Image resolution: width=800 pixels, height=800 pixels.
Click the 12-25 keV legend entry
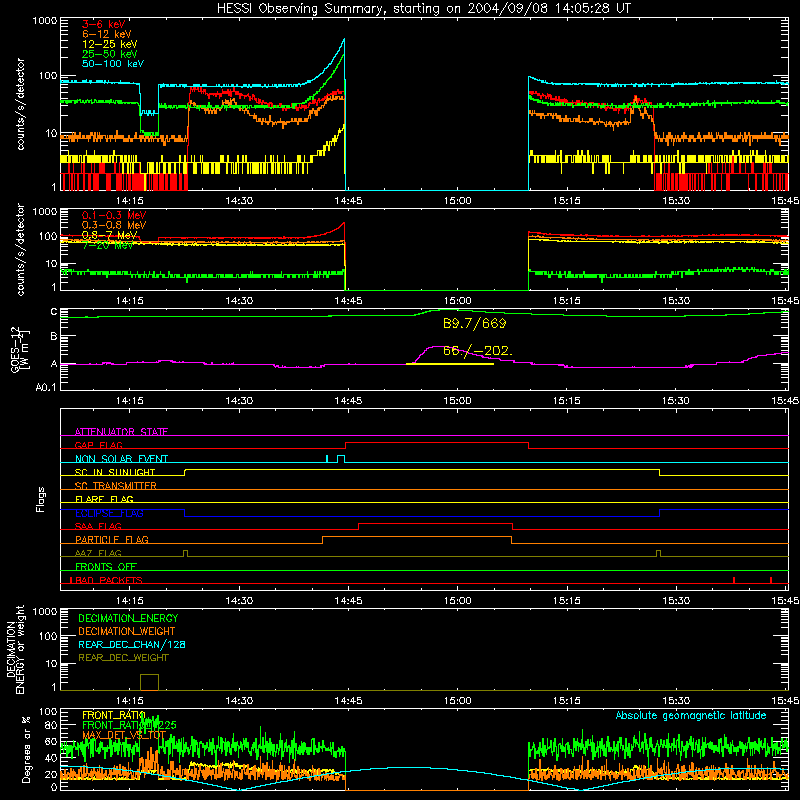[110, 44]
